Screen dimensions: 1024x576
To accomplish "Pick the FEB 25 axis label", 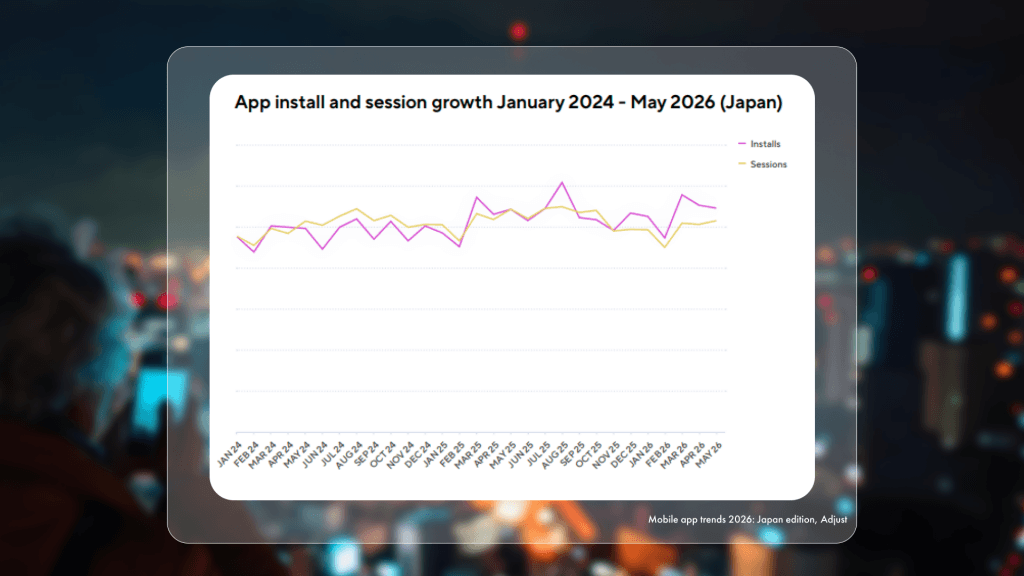I will (x=452, y=454).
